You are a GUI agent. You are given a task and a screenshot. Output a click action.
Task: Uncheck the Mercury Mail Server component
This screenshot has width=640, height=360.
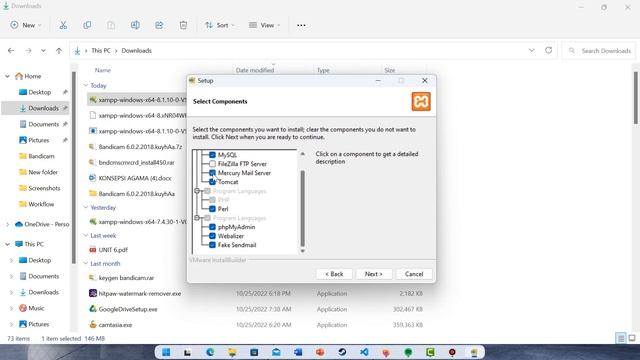(212, 173)
